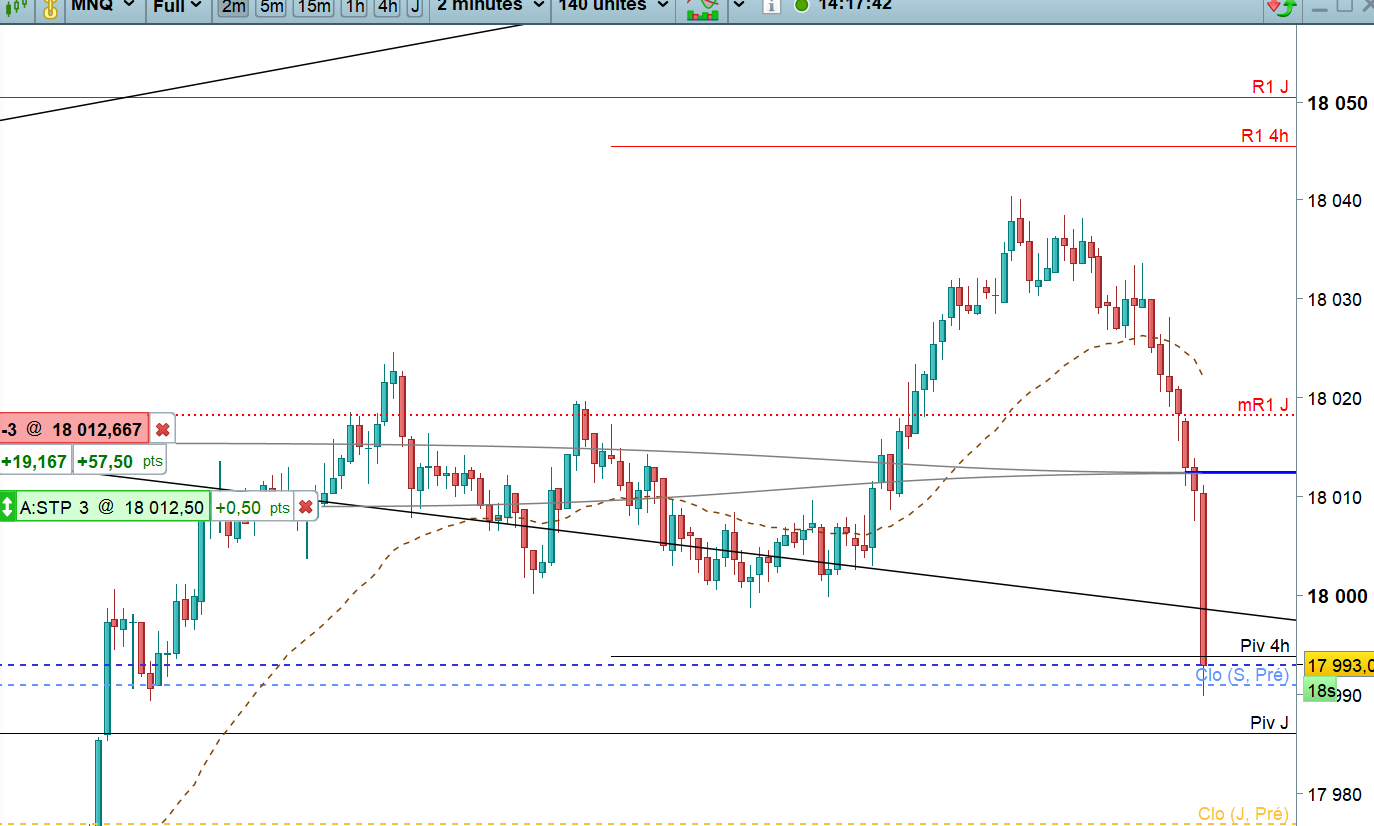Screen dimensions: 1374x826
Task: Open the 2 minutes period dropdown
Action: click(491, 6)
